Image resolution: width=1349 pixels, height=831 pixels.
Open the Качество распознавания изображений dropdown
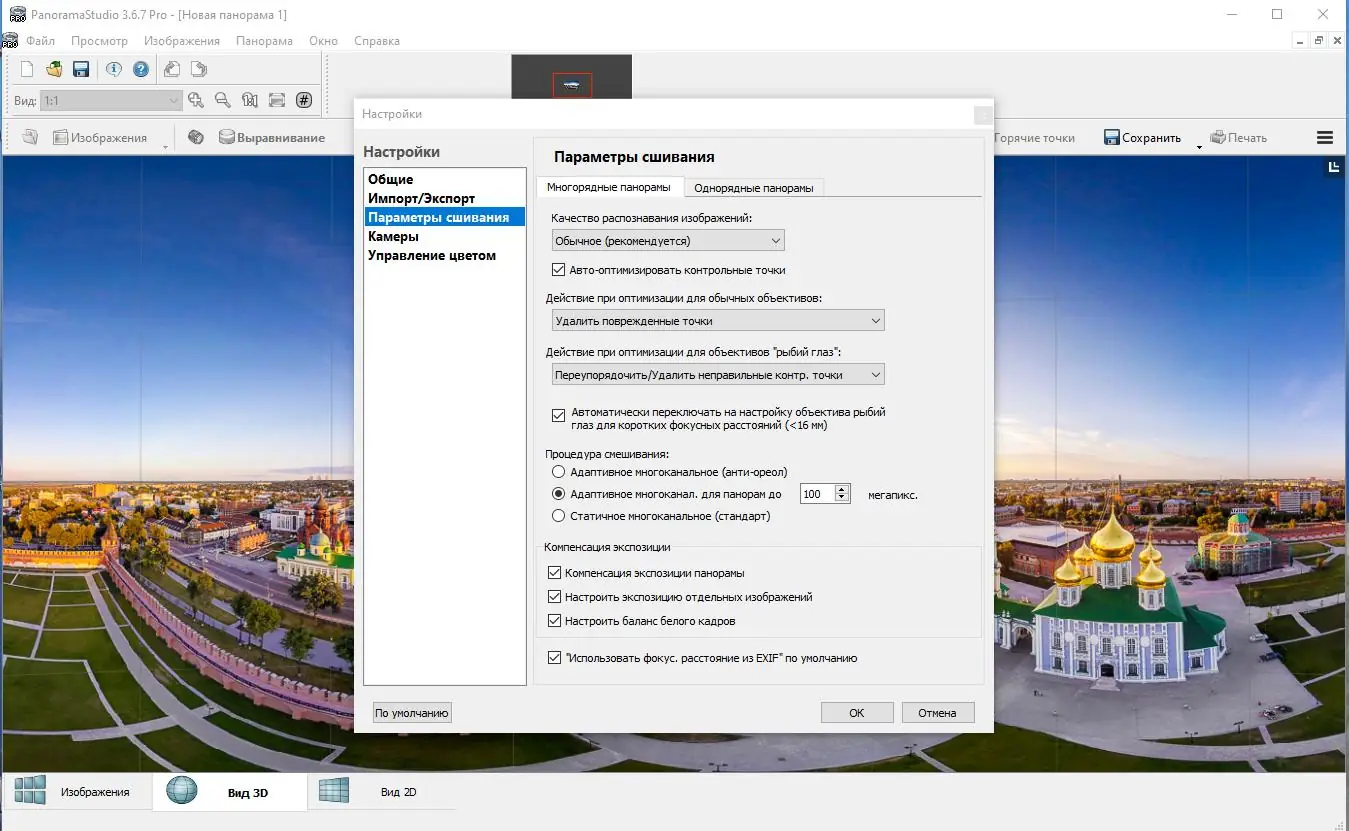pos(668,240)
